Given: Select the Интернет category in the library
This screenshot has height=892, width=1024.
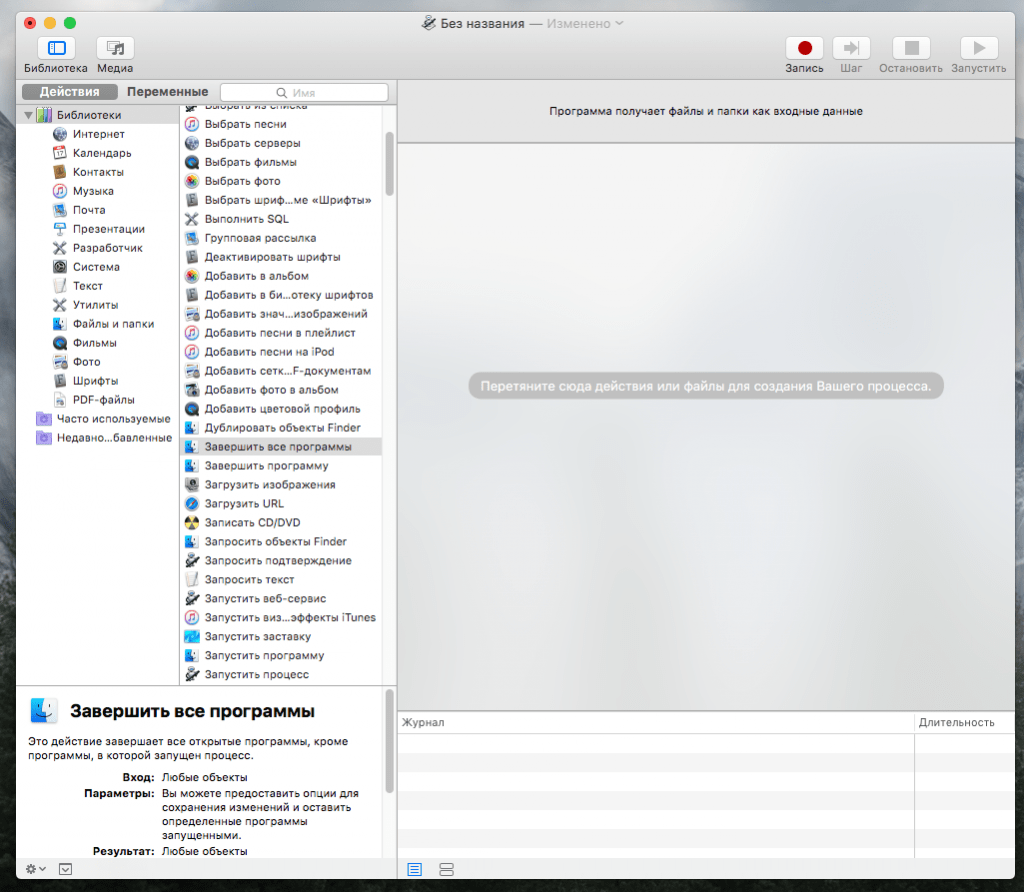Looking at the screenshot, I should pos(98,134).
